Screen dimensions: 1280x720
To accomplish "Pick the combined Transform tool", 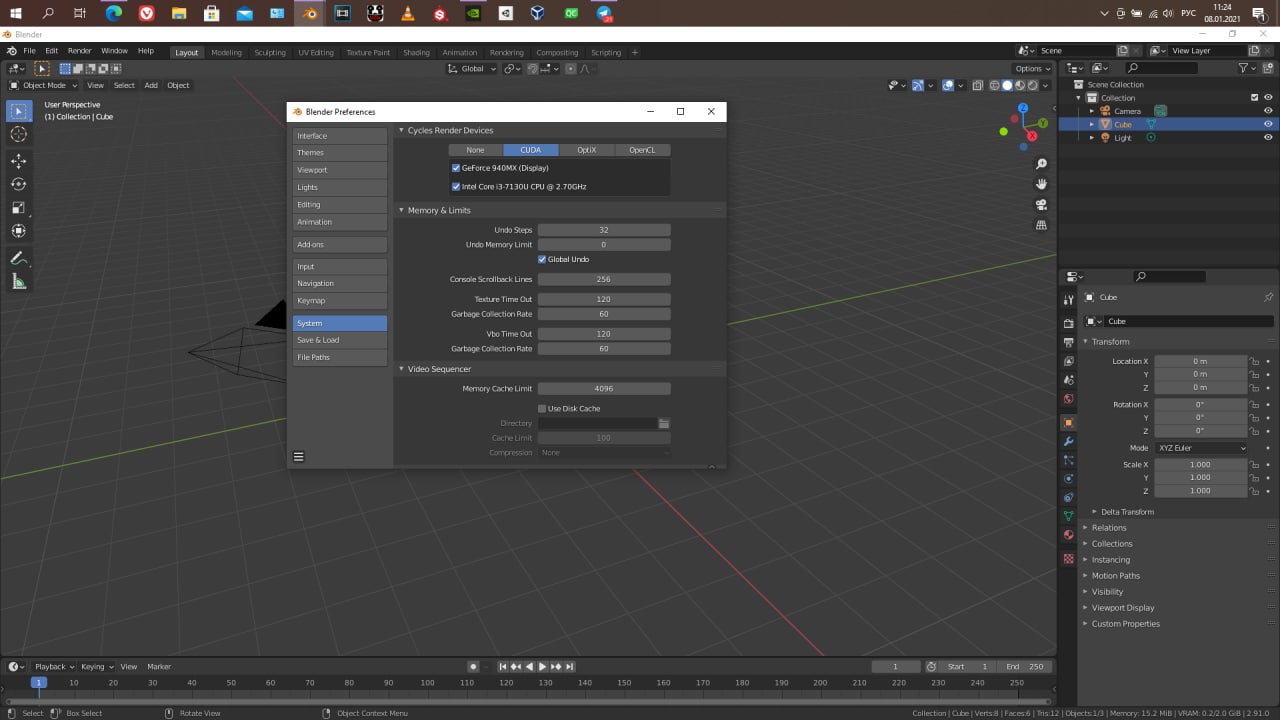I will 18,231.
